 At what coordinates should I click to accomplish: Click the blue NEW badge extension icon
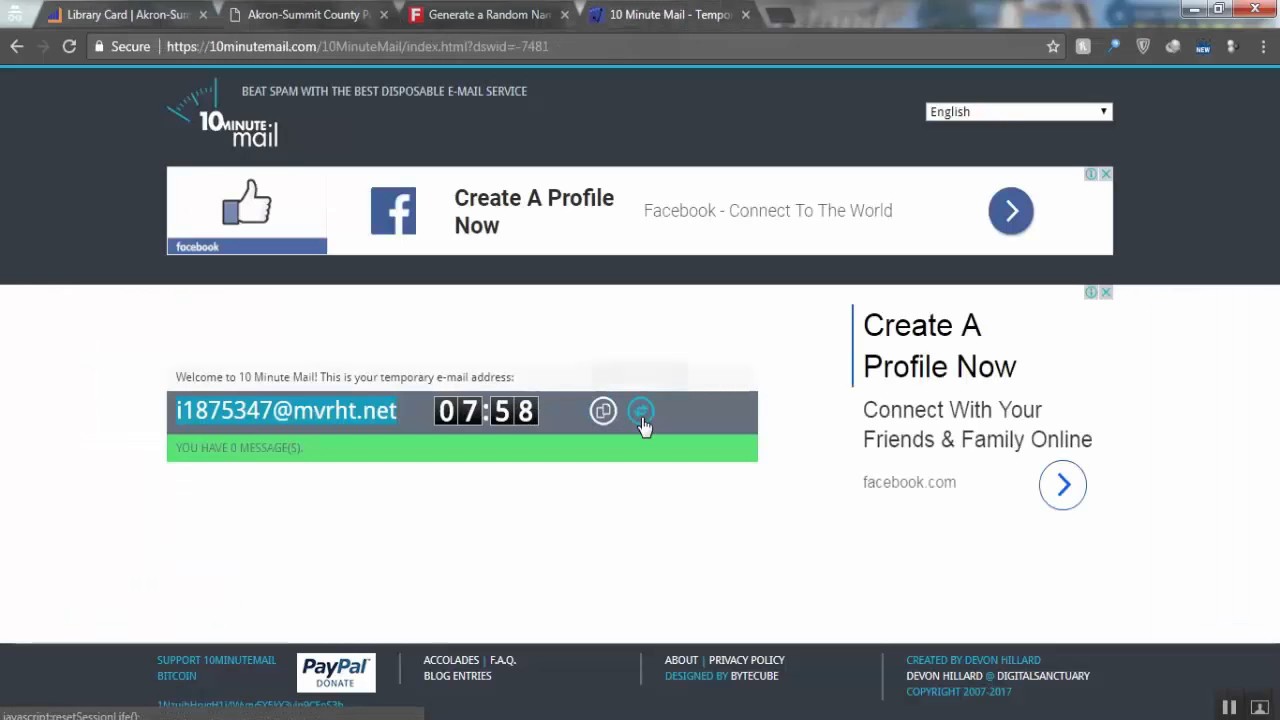pos(1203,46)
